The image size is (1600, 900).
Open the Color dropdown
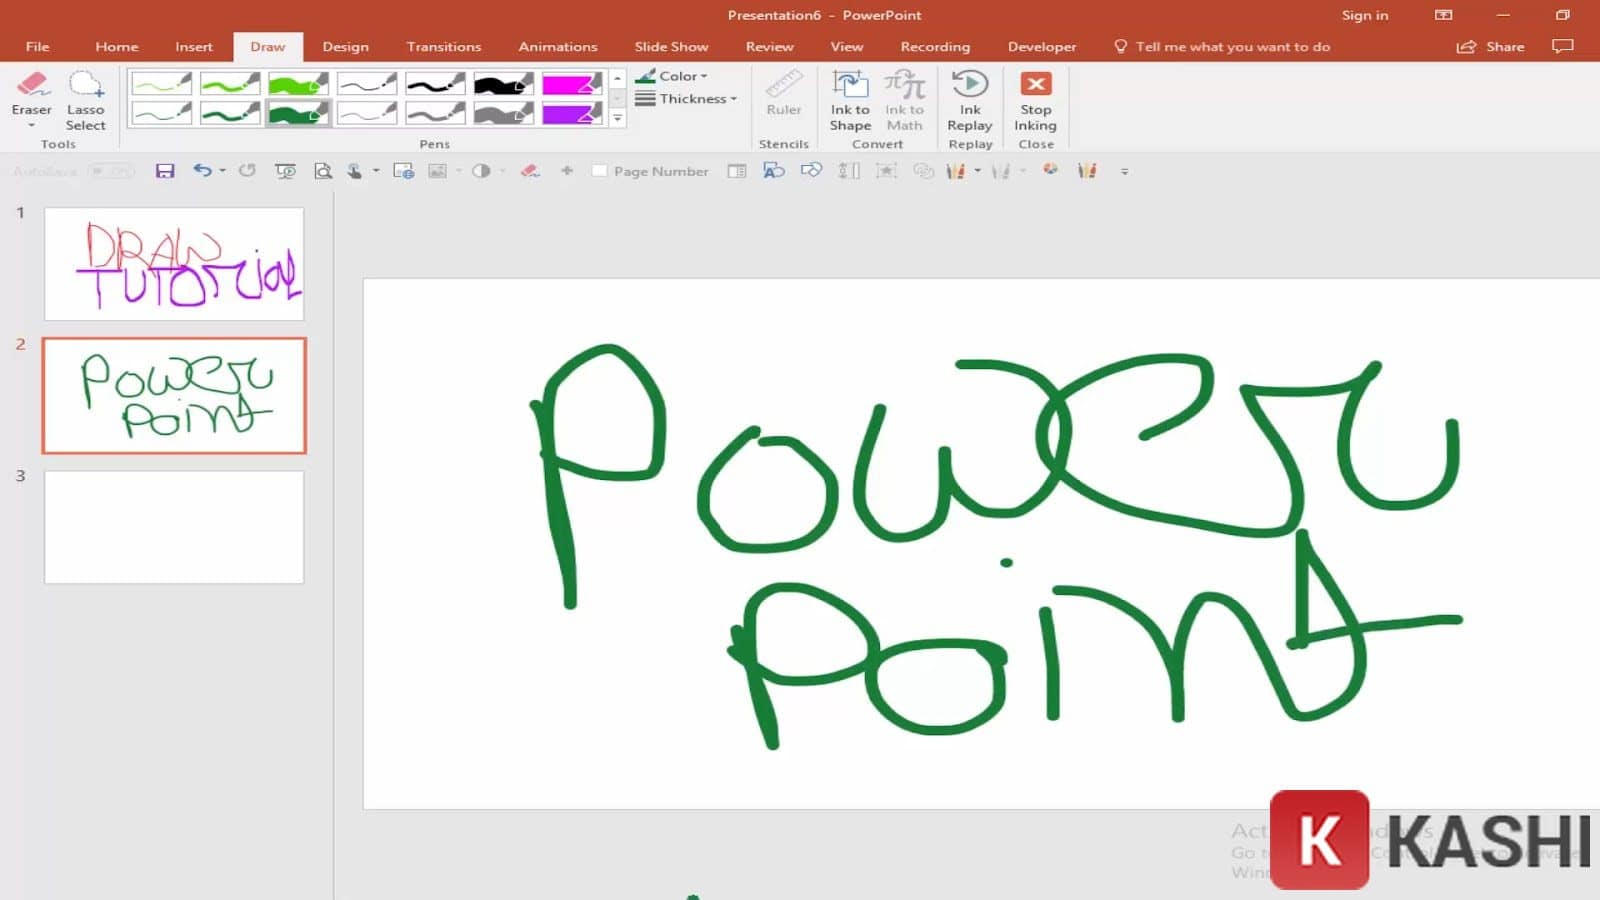coord(675,75)
